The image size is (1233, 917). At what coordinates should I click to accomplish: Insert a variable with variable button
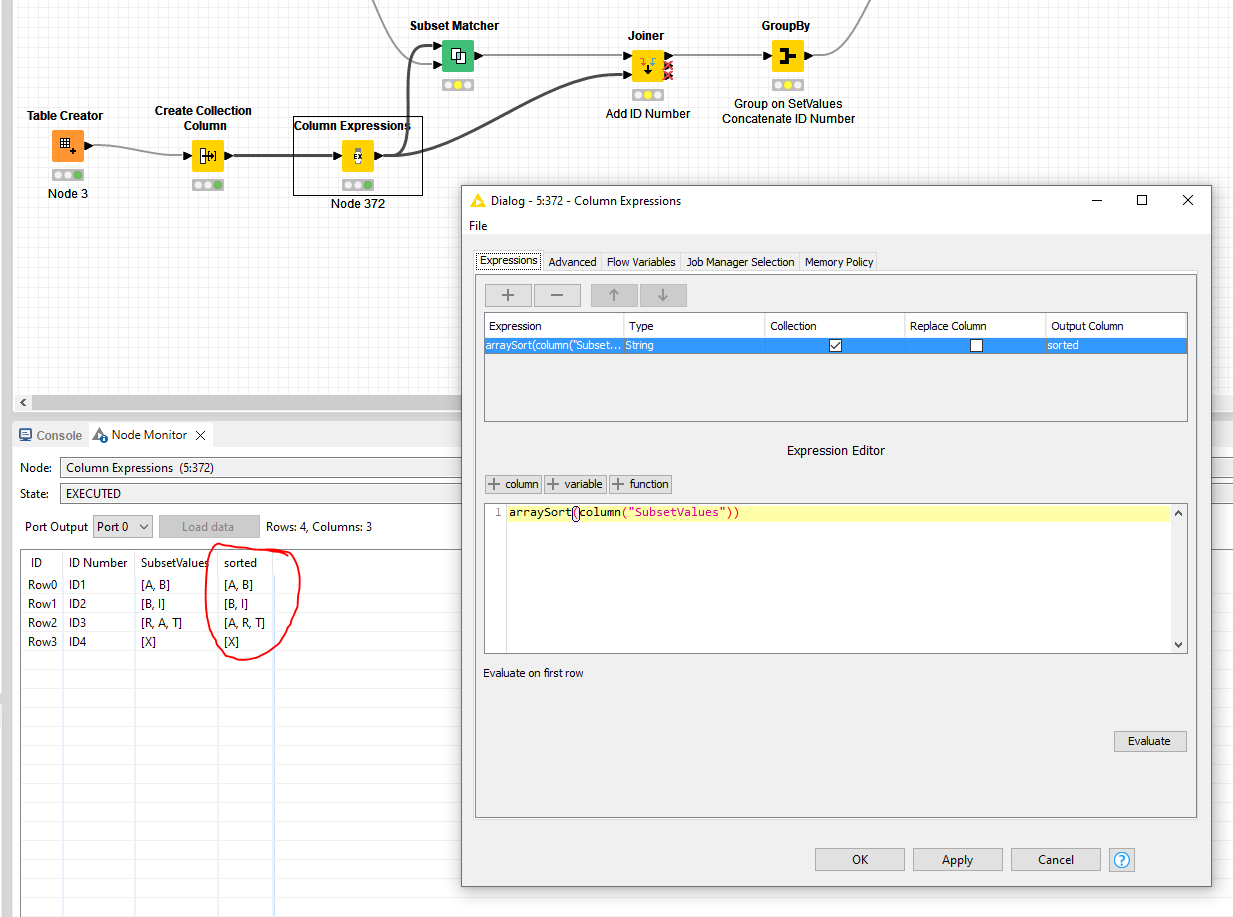coord(575,484)
